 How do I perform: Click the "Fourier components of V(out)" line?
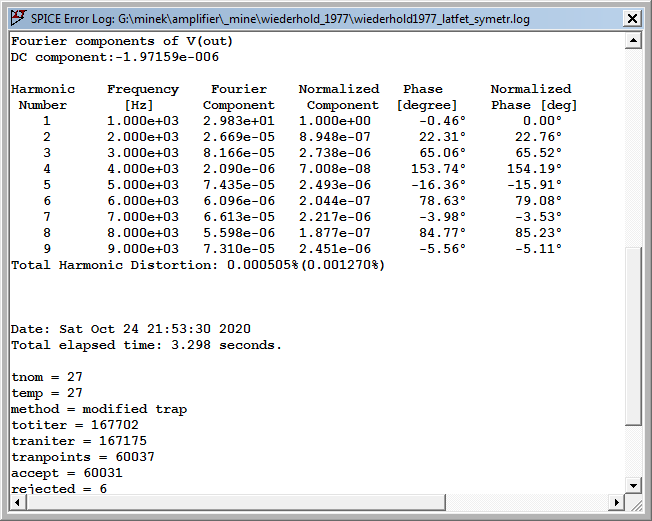click(x=122, y=41)
